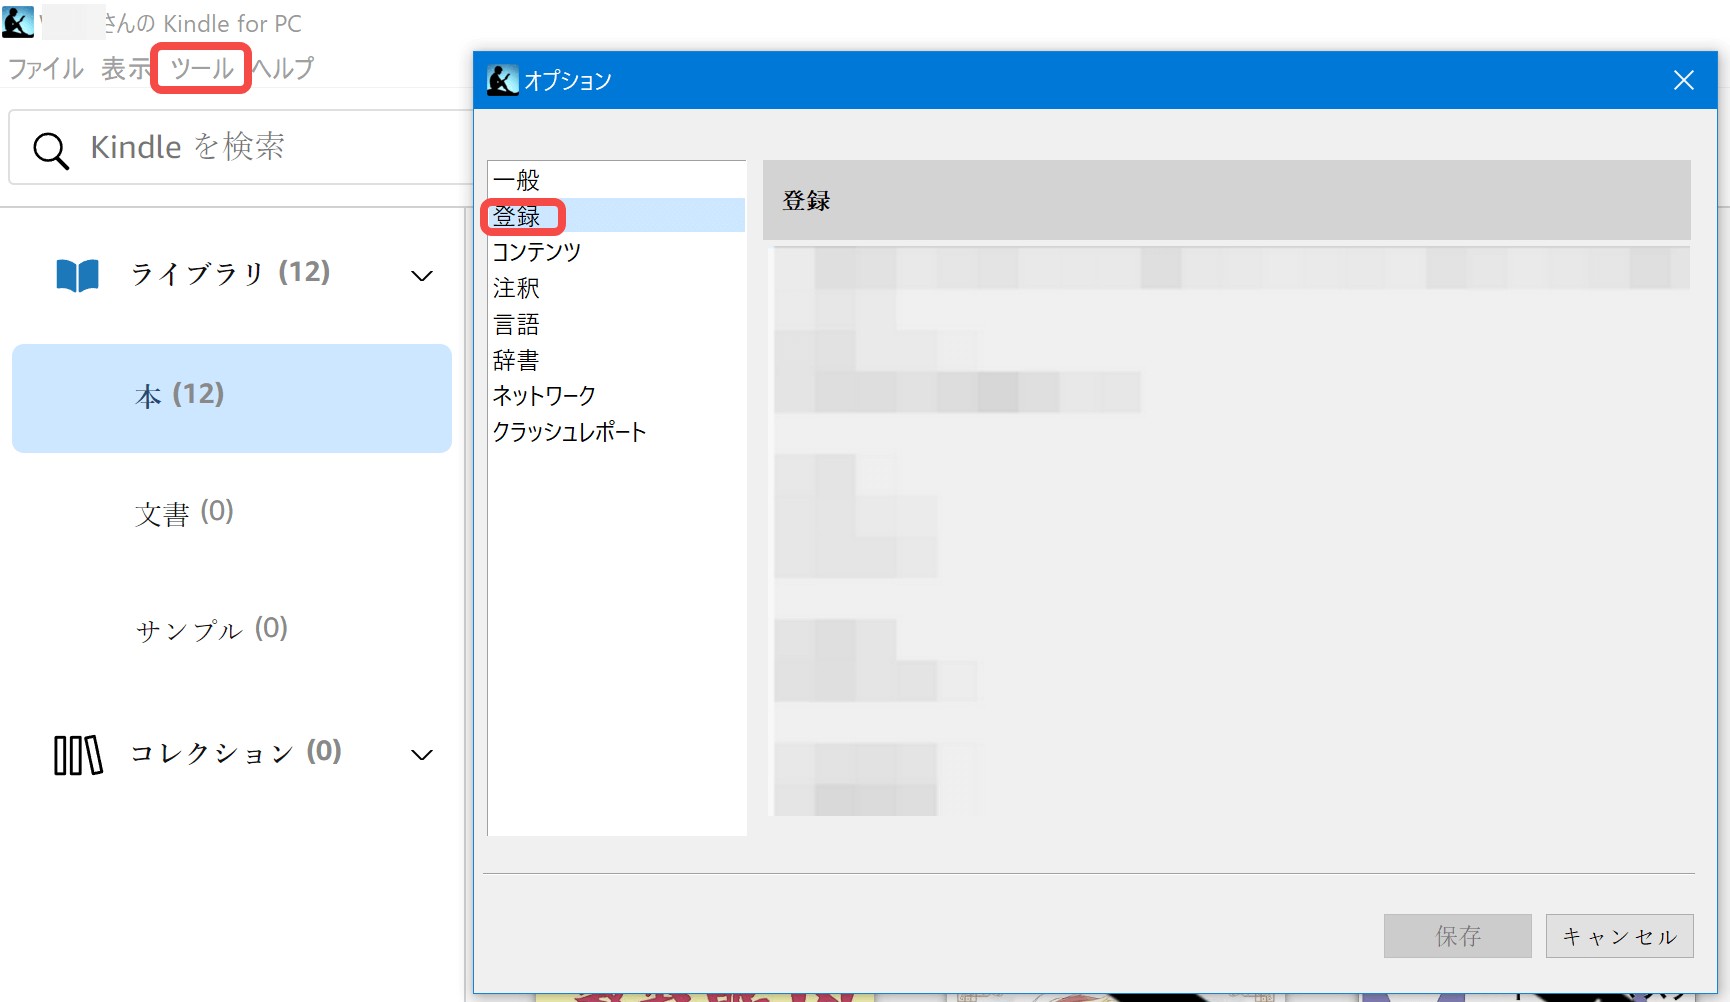Viewport: 1730px width, 1002px height.
Task: Select クラッシュレポート in options list
Action: click(616, 432)
